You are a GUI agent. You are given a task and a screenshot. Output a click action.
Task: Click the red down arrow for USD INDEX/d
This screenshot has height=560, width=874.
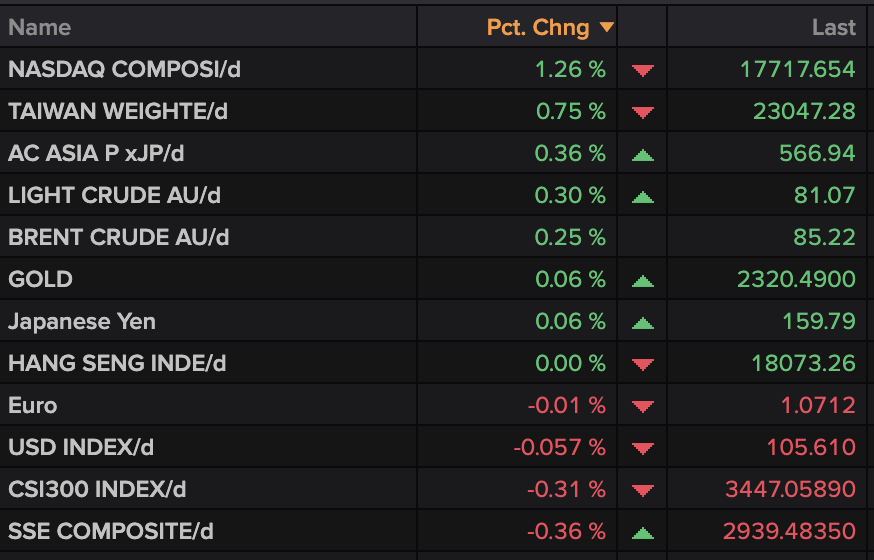click(643, 448)
